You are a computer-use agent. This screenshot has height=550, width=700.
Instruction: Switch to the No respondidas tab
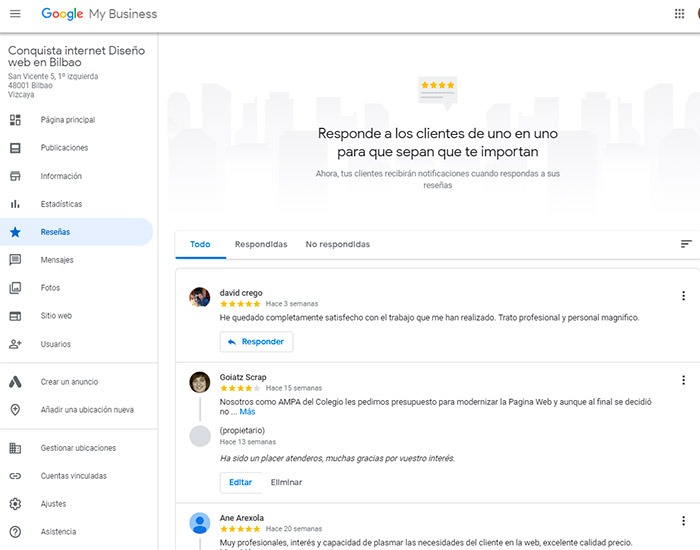coord(337,244)
